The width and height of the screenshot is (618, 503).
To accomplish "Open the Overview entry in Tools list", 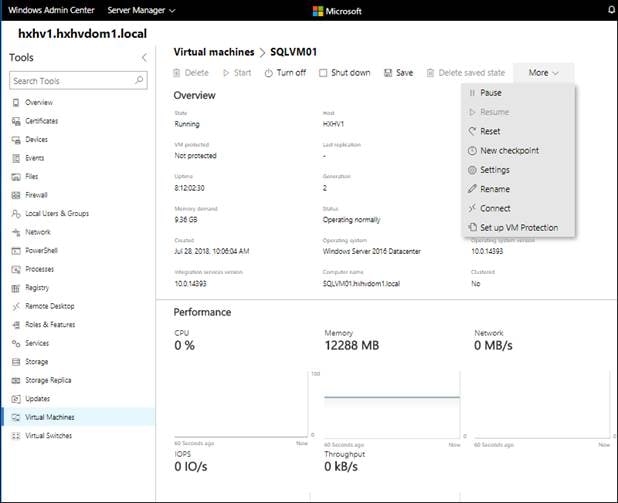I will click(39, 102).
